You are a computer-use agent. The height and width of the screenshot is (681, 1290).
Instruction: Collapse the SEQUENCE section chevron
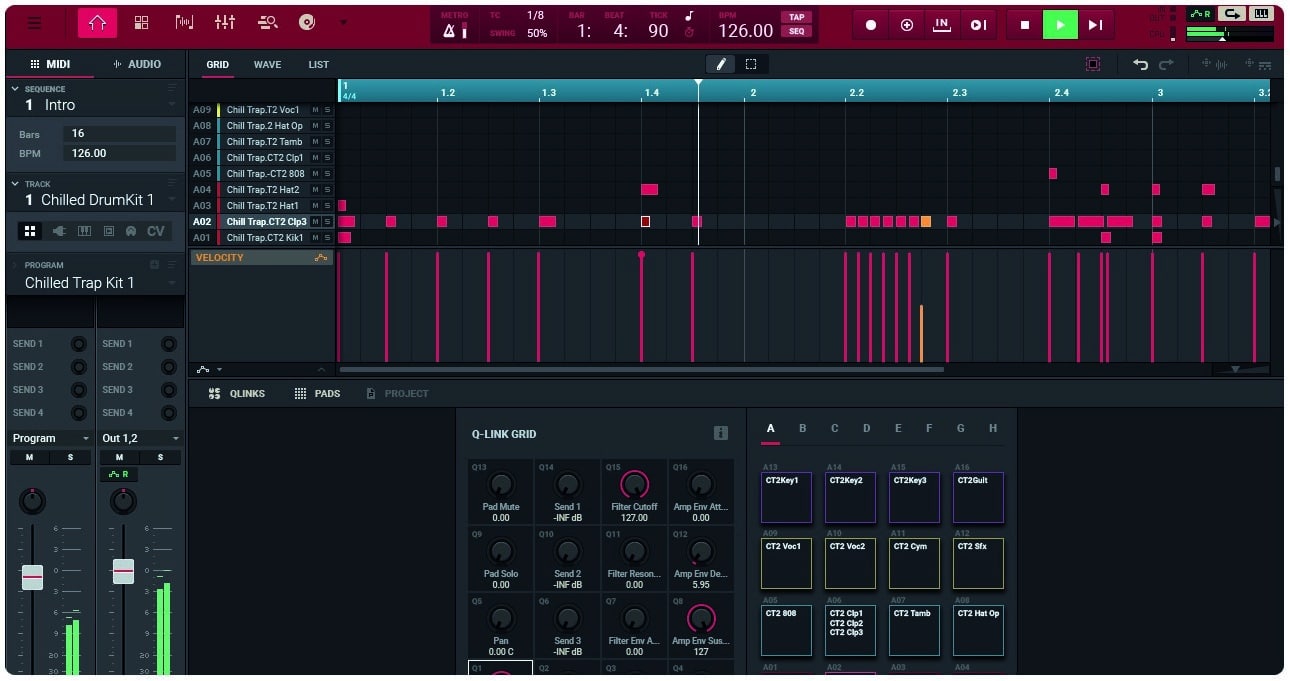(x=15, y=89)
